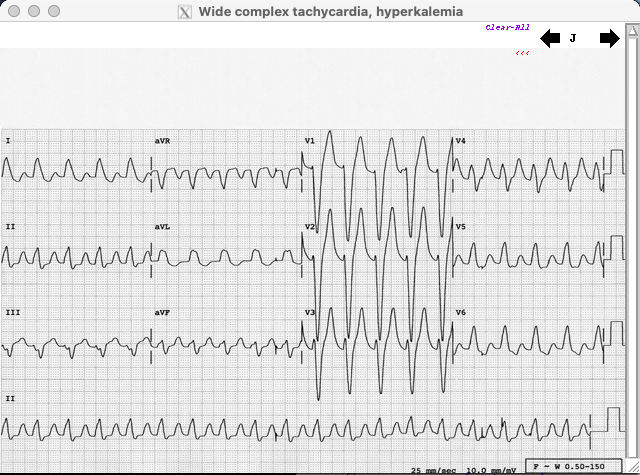The image size is (640, 475).
Task: Click the resize grip in the bottom-right corner
Action: [x=632, y=467]
